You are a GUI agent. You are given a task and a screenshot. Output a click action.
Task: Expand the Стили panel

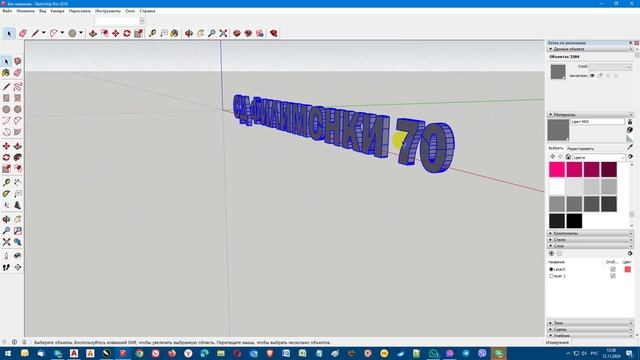(590, 240)
